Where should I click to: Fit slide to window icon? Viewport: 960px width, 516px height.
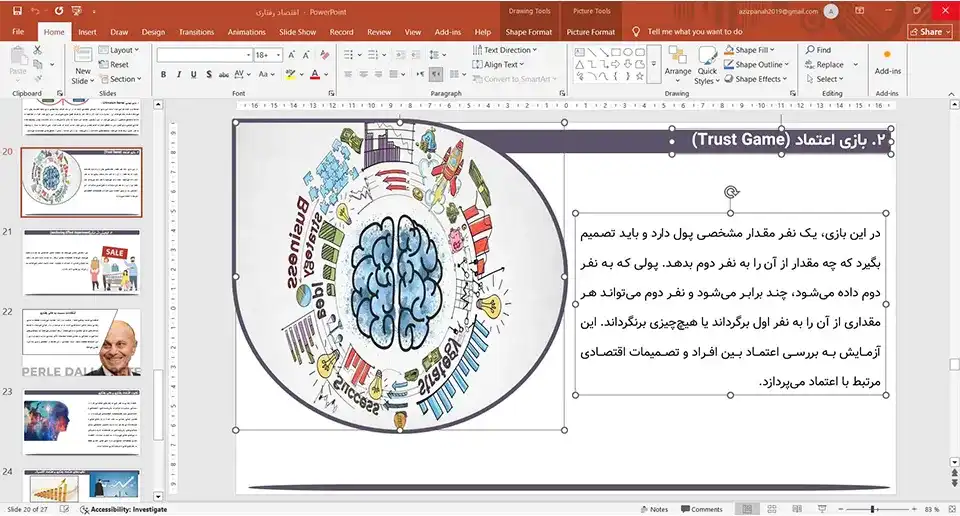point(952,509)
